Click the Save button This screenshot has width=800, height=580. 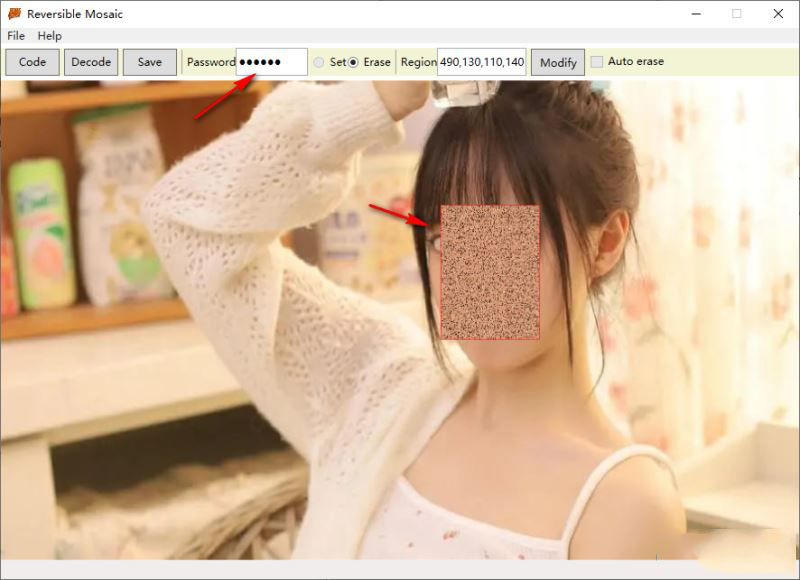pyautogui.click(x=150, y=62)
